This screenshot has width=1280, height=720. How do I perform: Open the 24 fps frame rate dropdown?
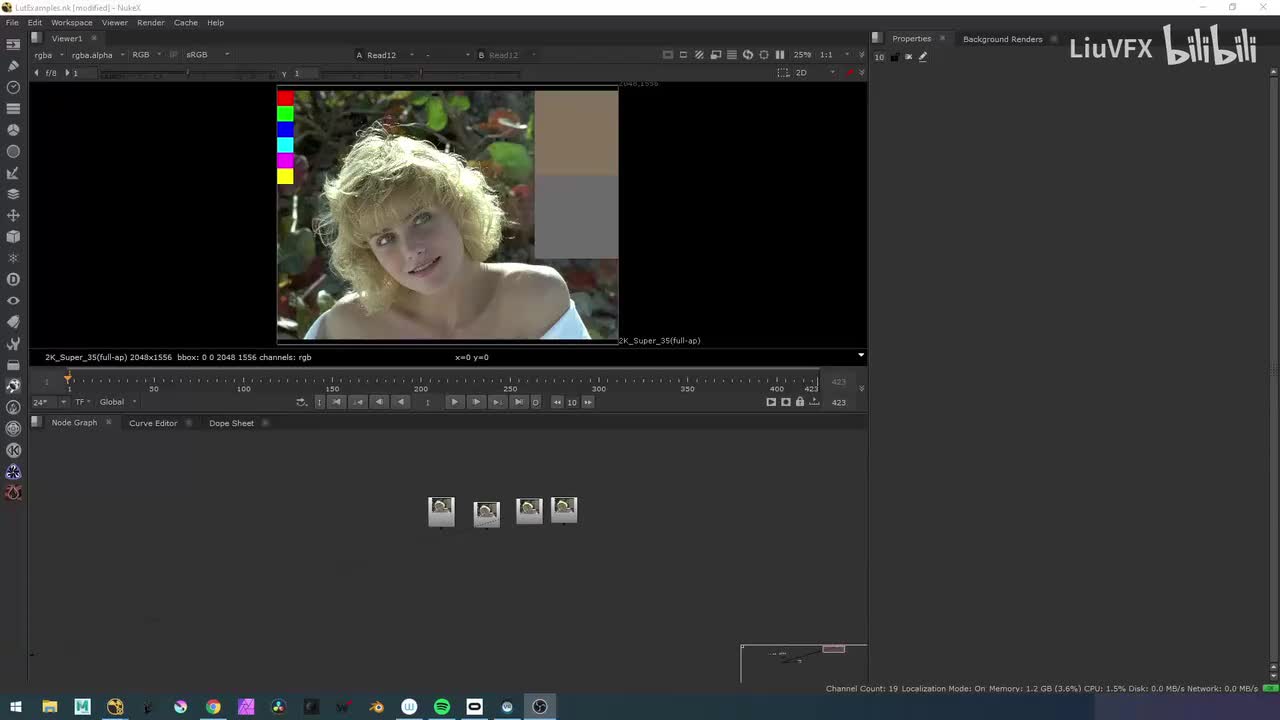click(50, 402)
